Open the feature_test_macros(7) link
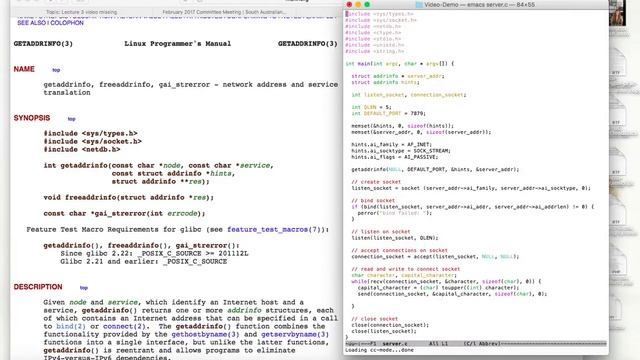The height and width of the screenshot is (360, 640). 274,229
